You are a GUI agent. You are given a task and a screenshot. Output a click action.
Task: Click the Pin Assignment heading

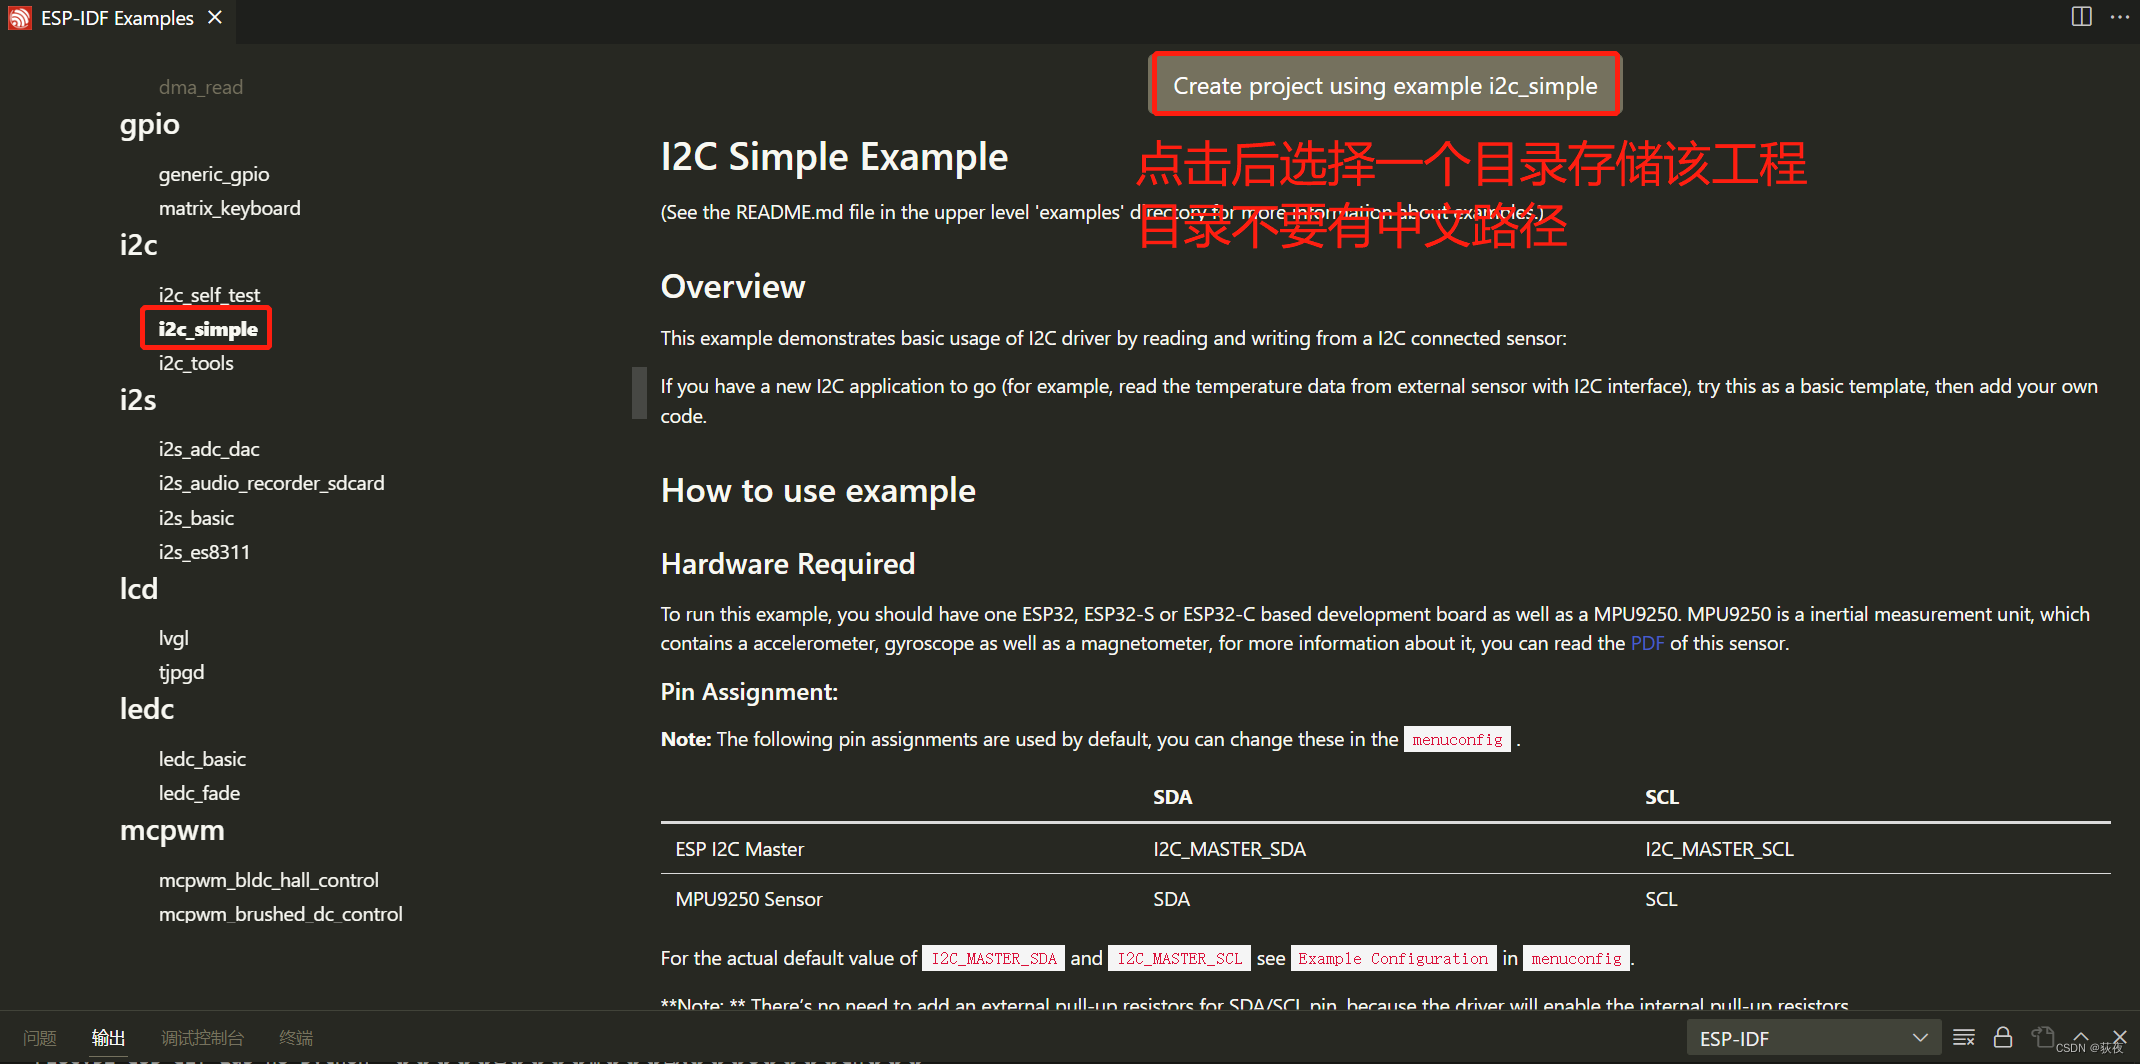[x=749, y=692]
